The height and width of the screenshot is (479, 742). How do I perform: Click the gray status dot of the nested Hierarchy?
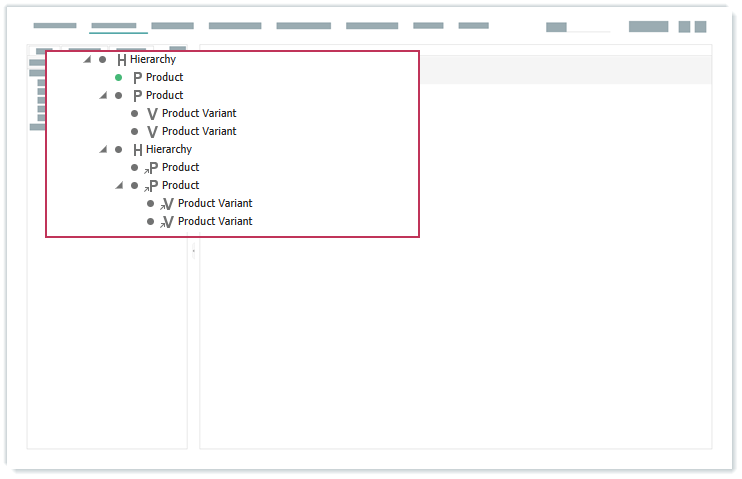pos(118,149)
